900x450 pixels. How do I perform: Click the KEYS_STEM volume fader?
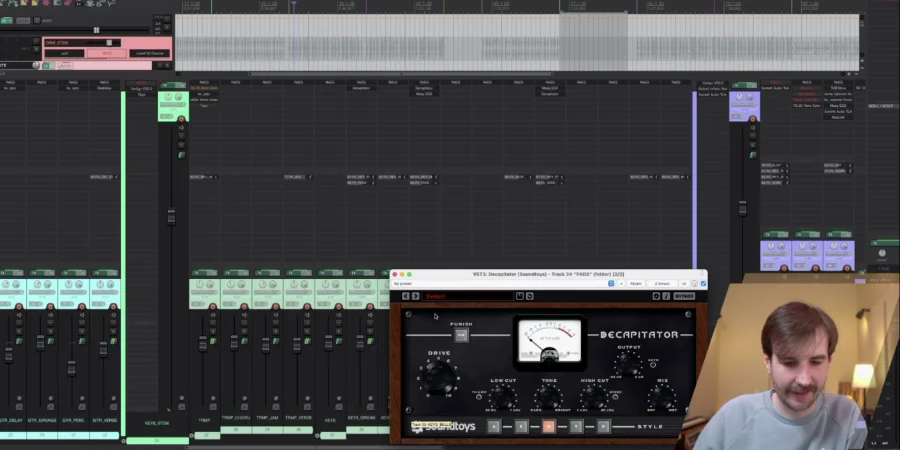tap(171, 216)
